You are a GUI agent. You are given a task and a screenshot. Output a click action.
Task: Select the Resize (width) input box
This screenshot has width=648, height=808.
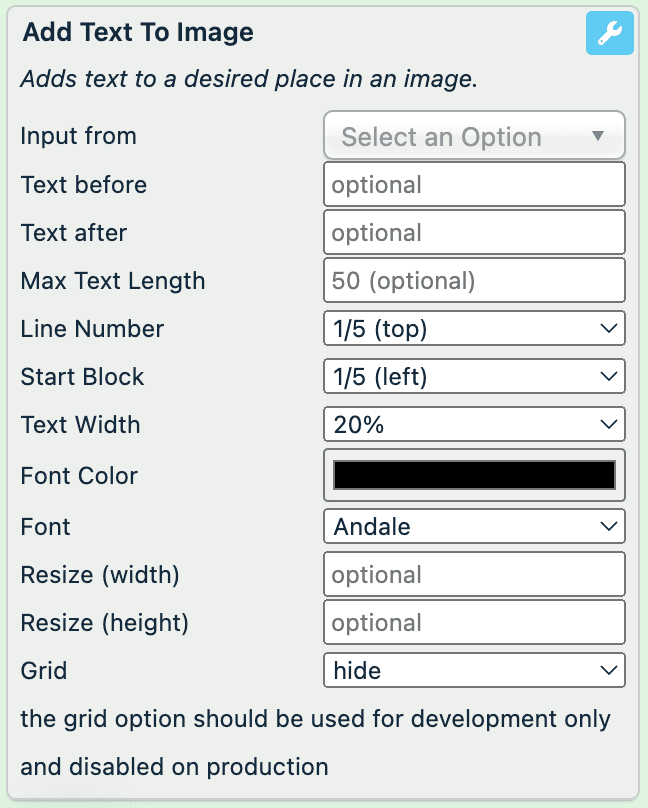[473, 574]
